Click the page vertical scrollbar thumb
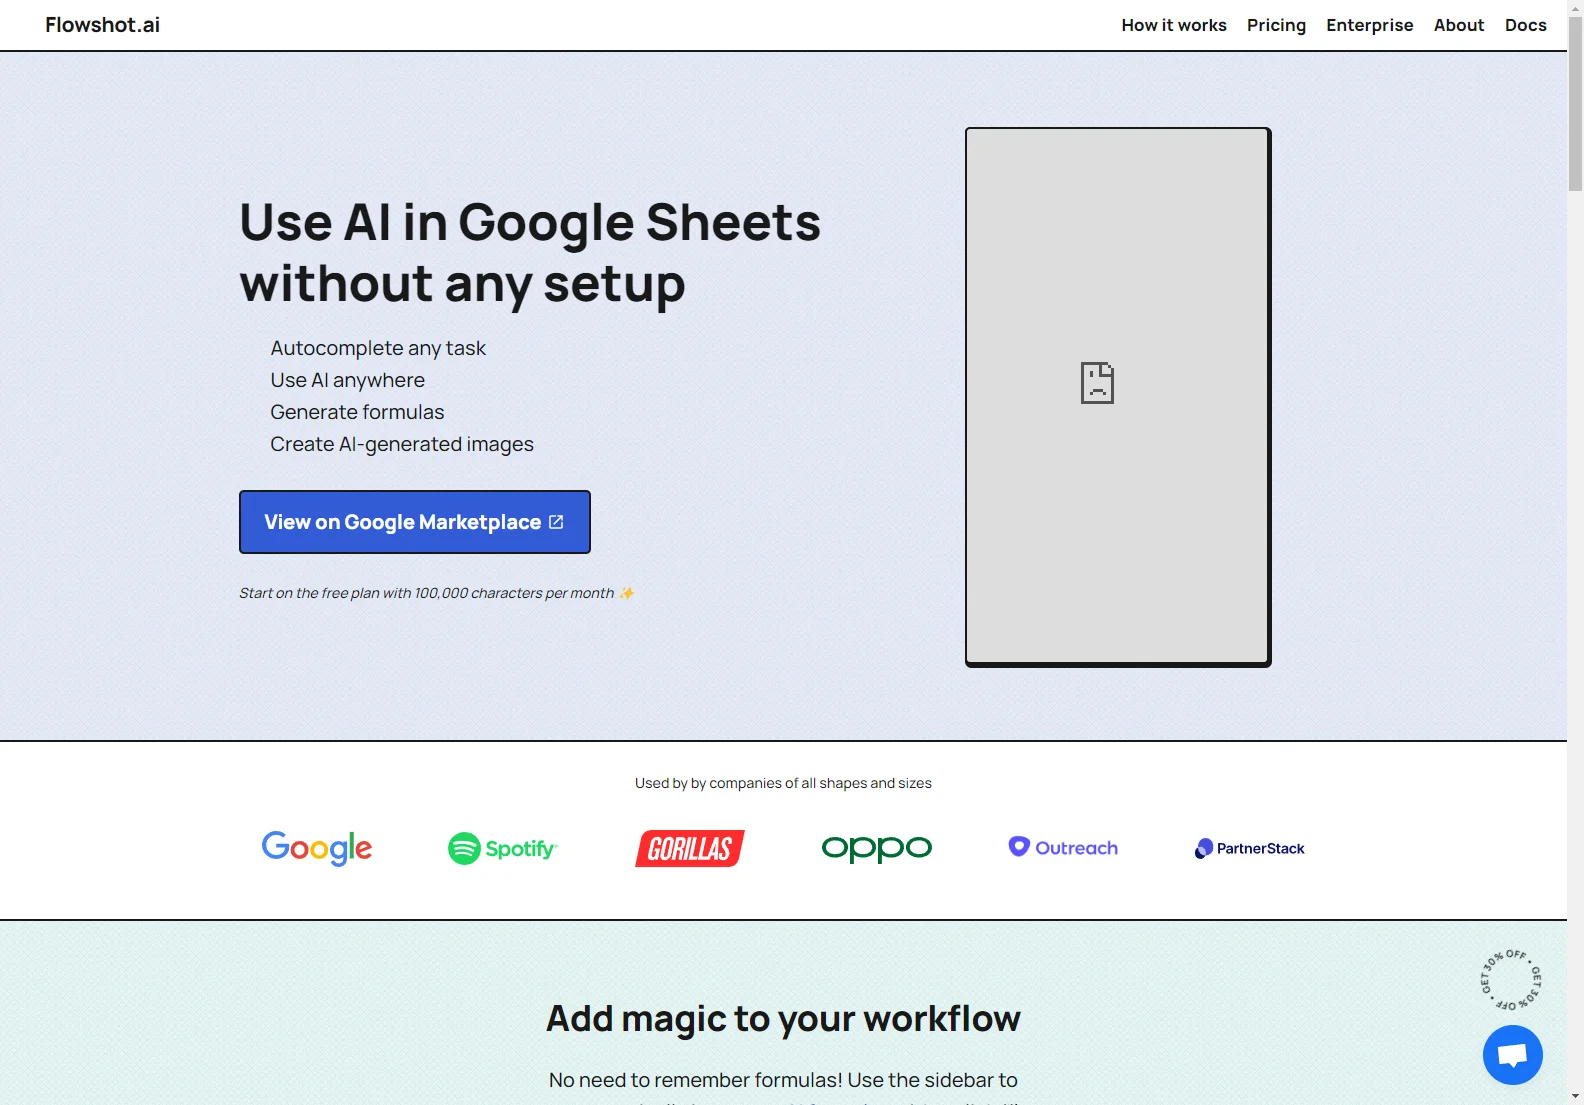The height and width of the screenshot is (1105, 1584). pyautogui.click(x=1575, y=103)
